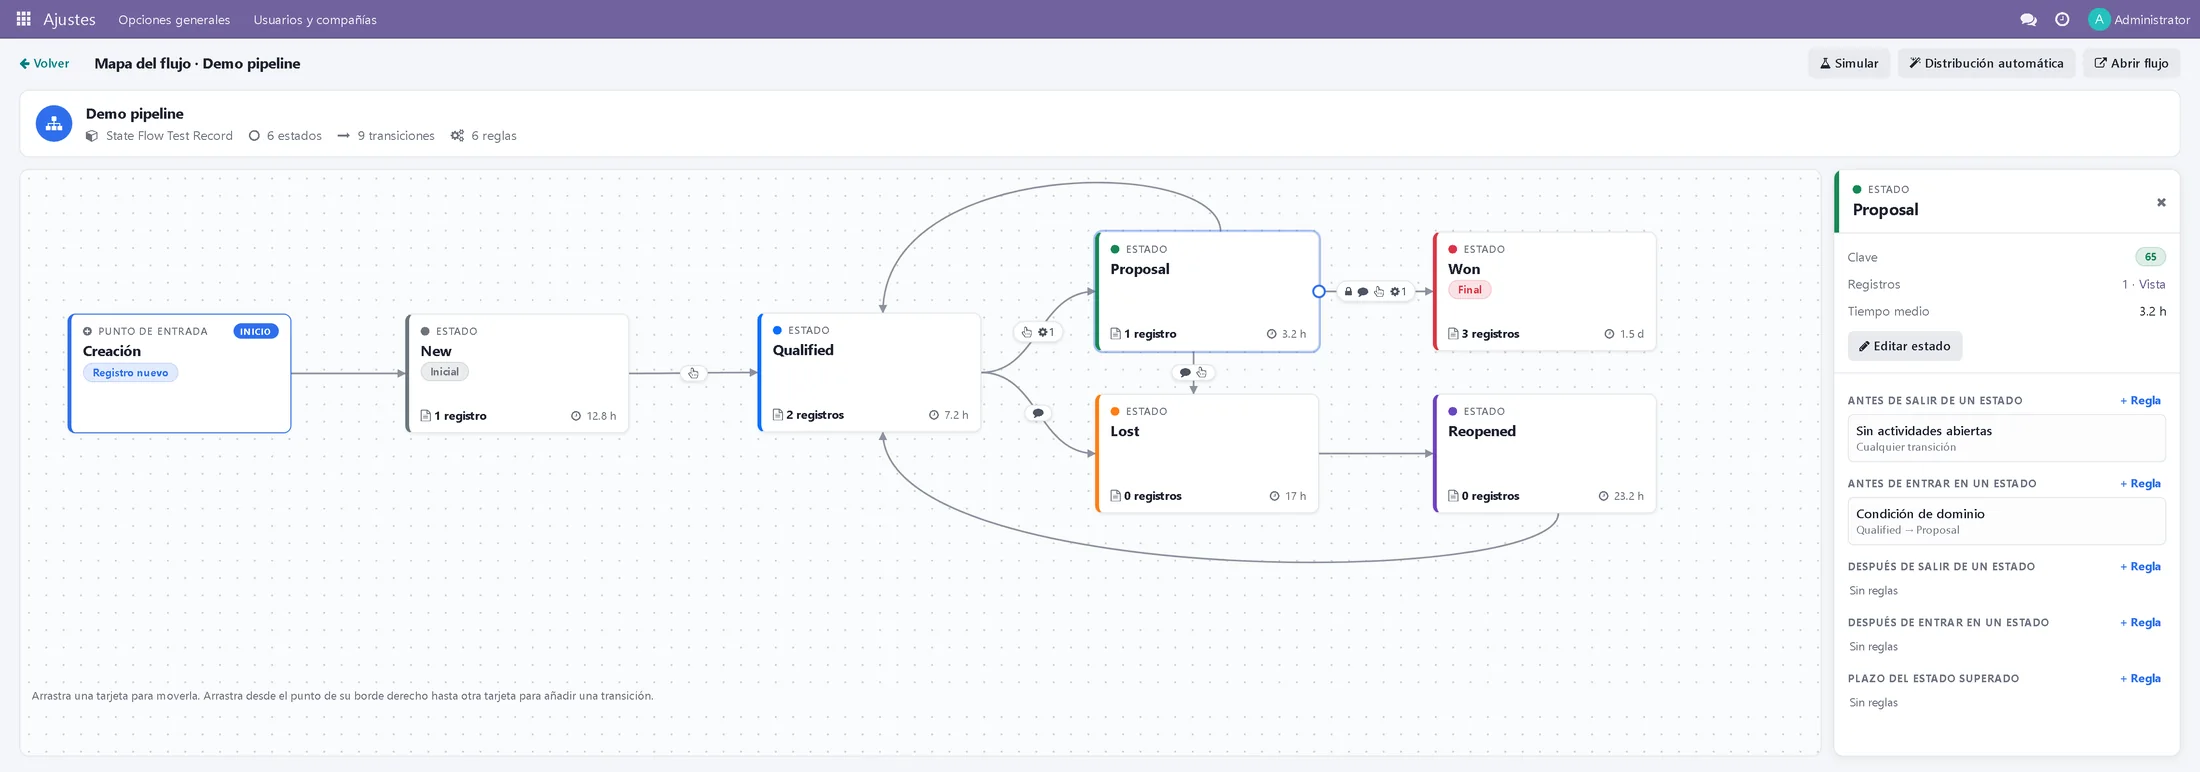The height and width of the screenshot is (772, 2200).
Task: Click the green color dot on Proposal panel header
Action: (x=1857, y=189)
